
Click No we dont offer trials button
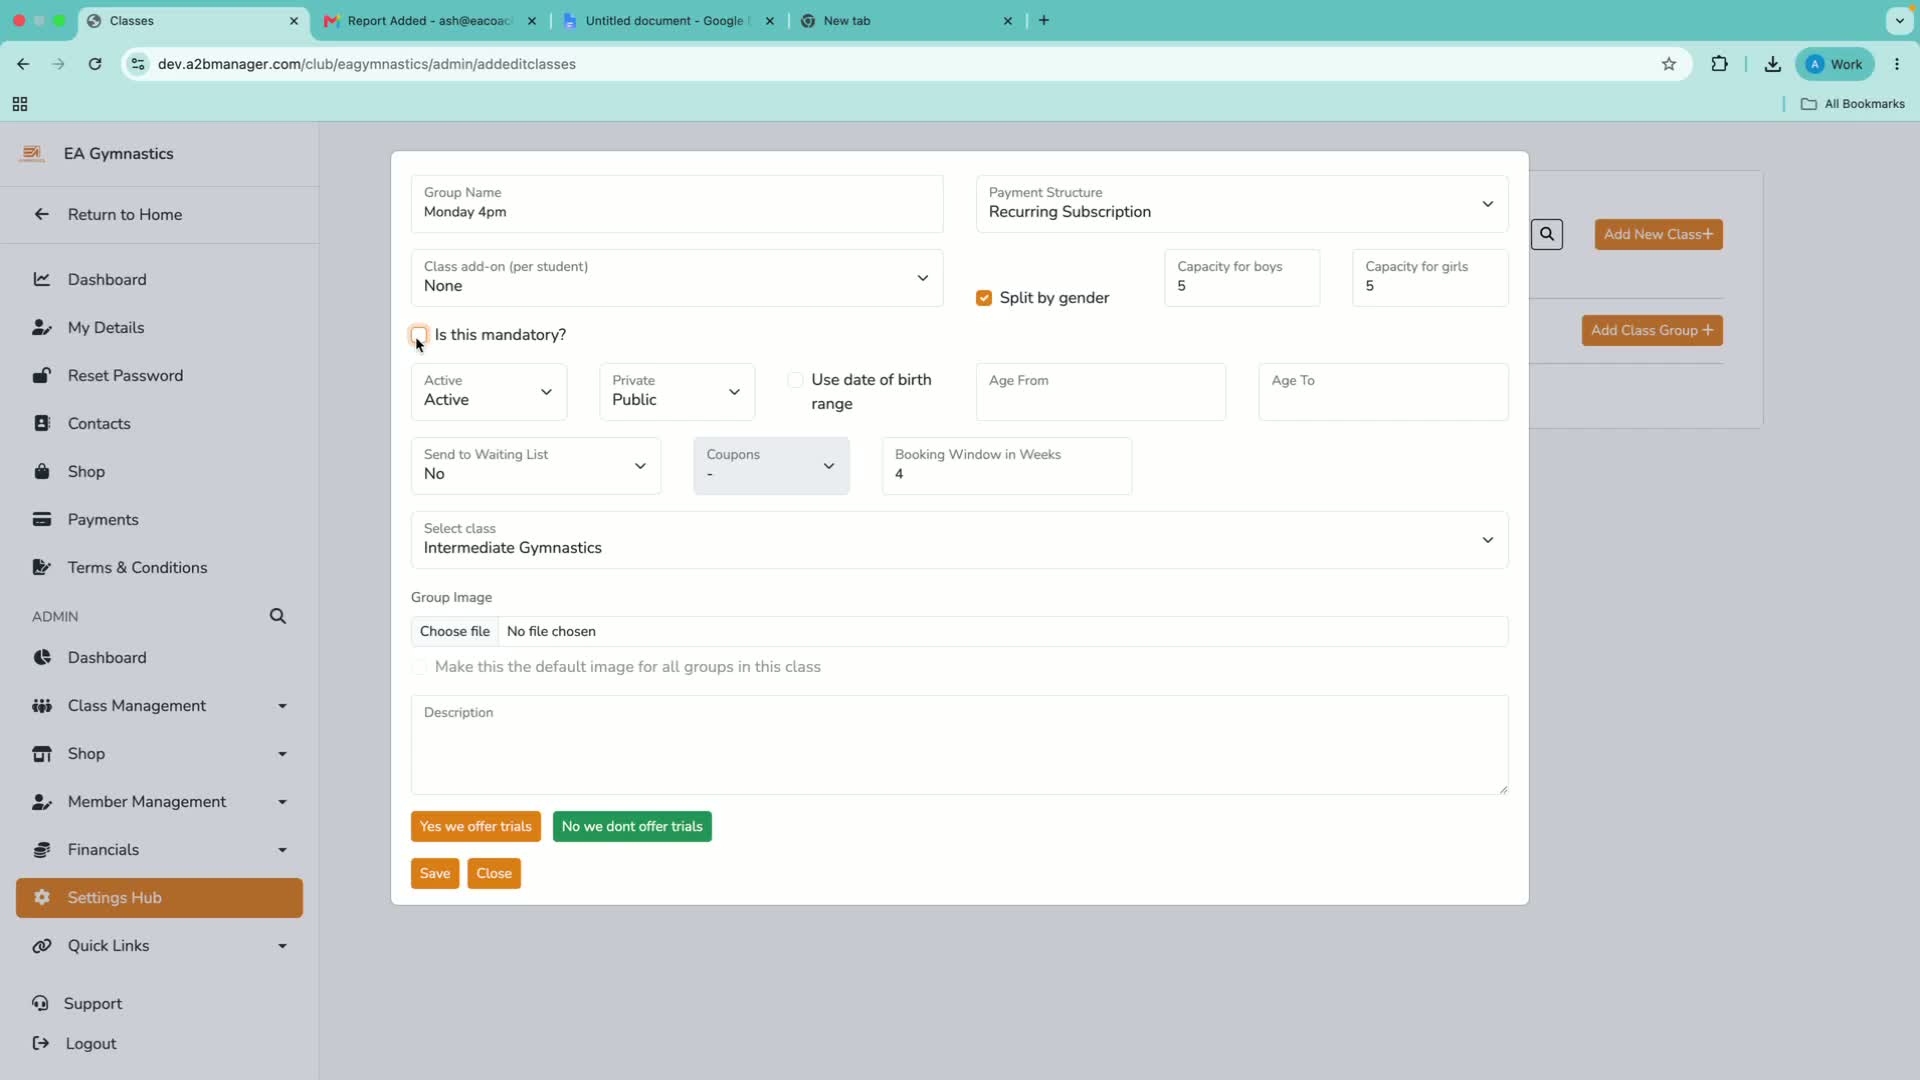point(632,826)
